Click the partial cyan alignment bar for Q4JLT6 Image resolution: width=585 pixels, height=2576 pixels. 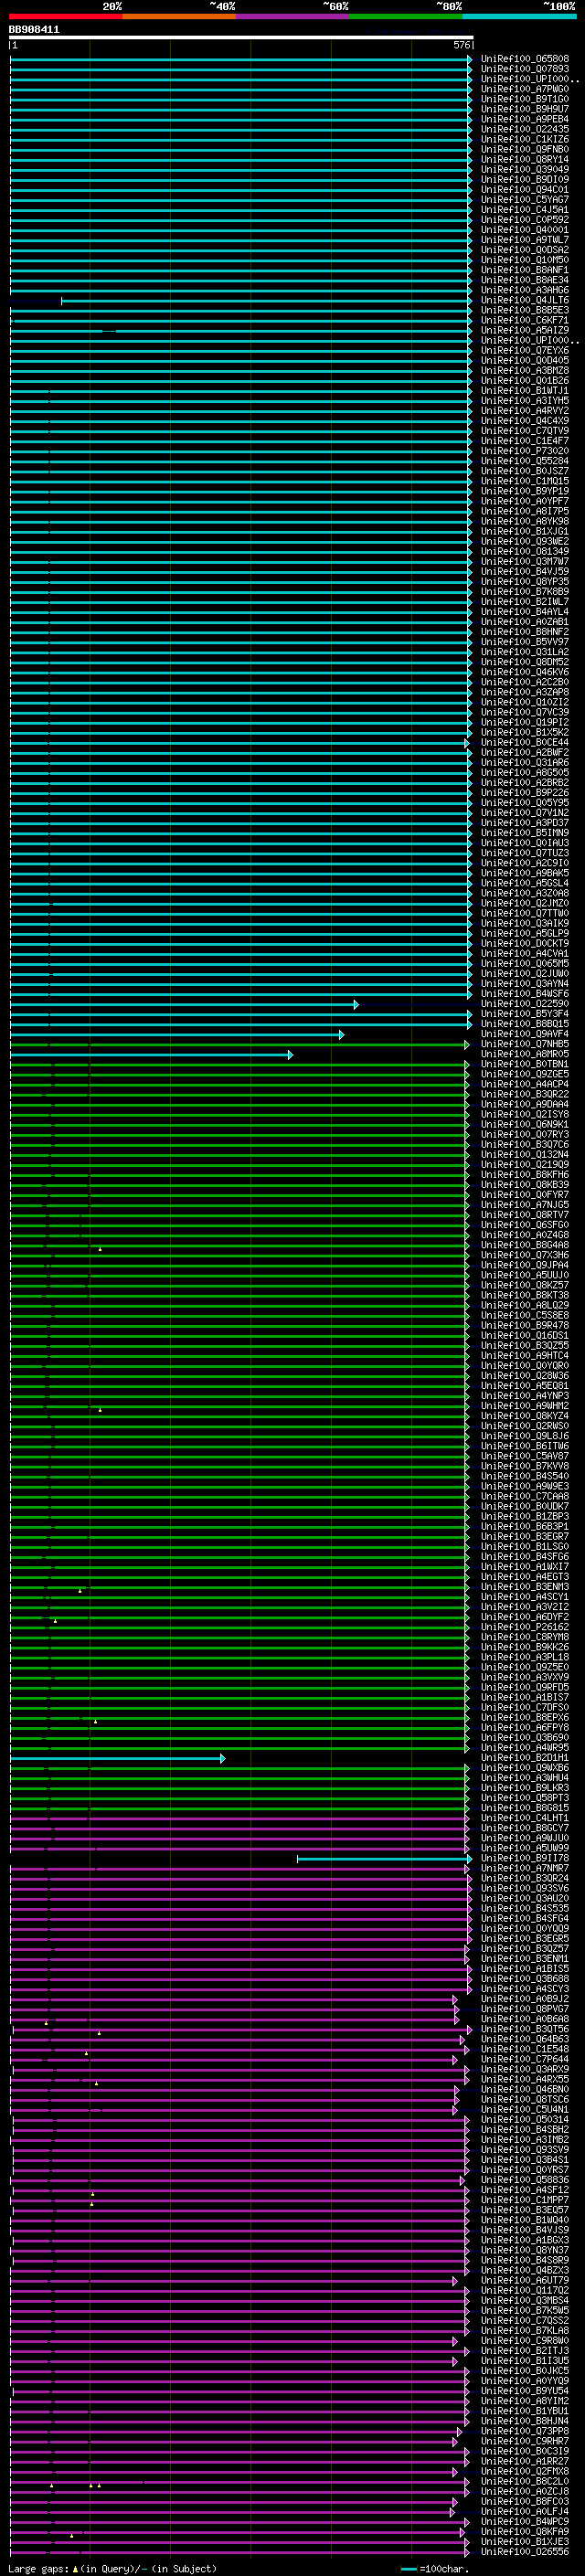coord(266,300)
